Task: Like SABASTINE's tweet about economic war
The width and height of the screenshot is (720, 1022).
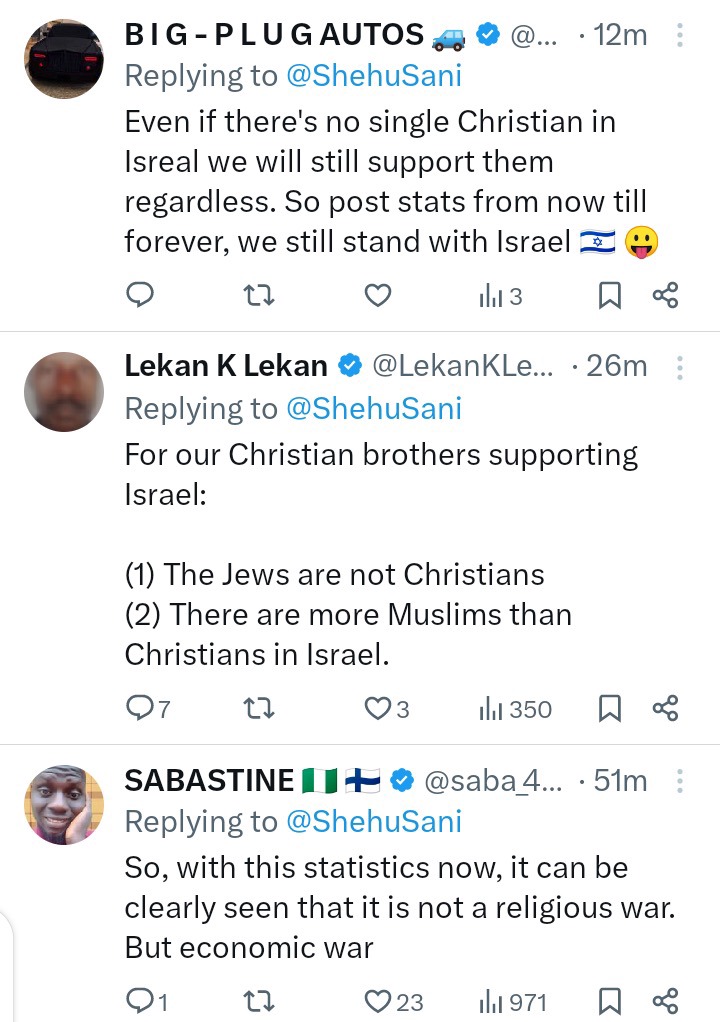Action: 377,1001
